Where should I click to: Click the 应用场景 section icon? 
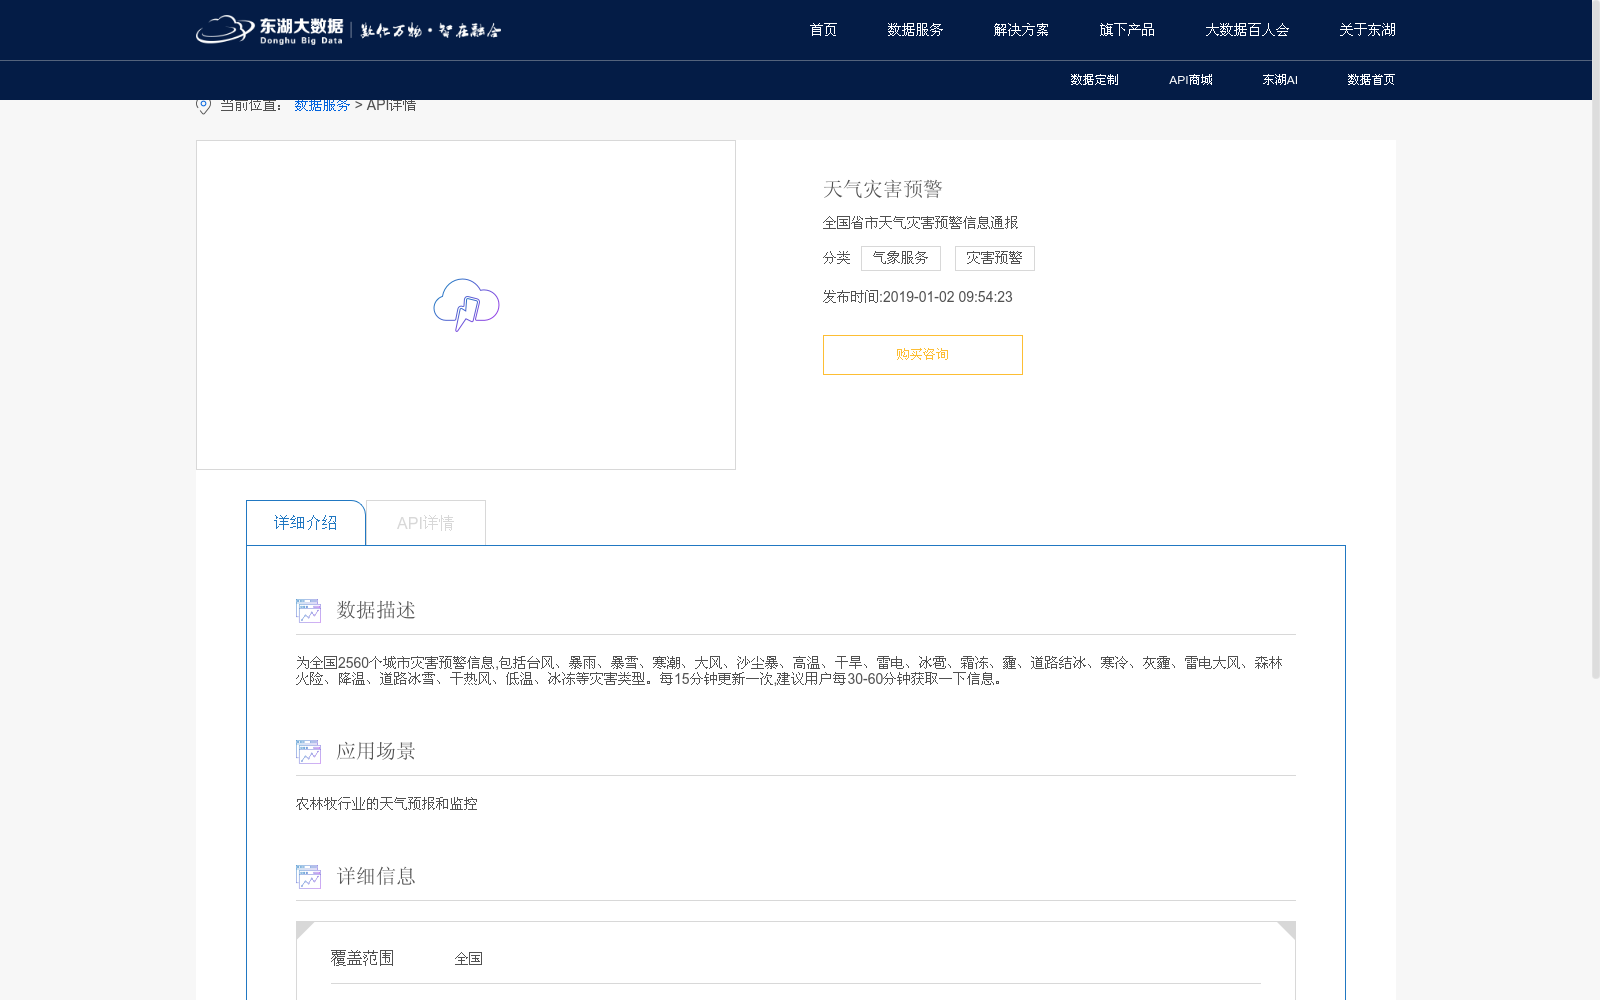(x=309, y=752)
